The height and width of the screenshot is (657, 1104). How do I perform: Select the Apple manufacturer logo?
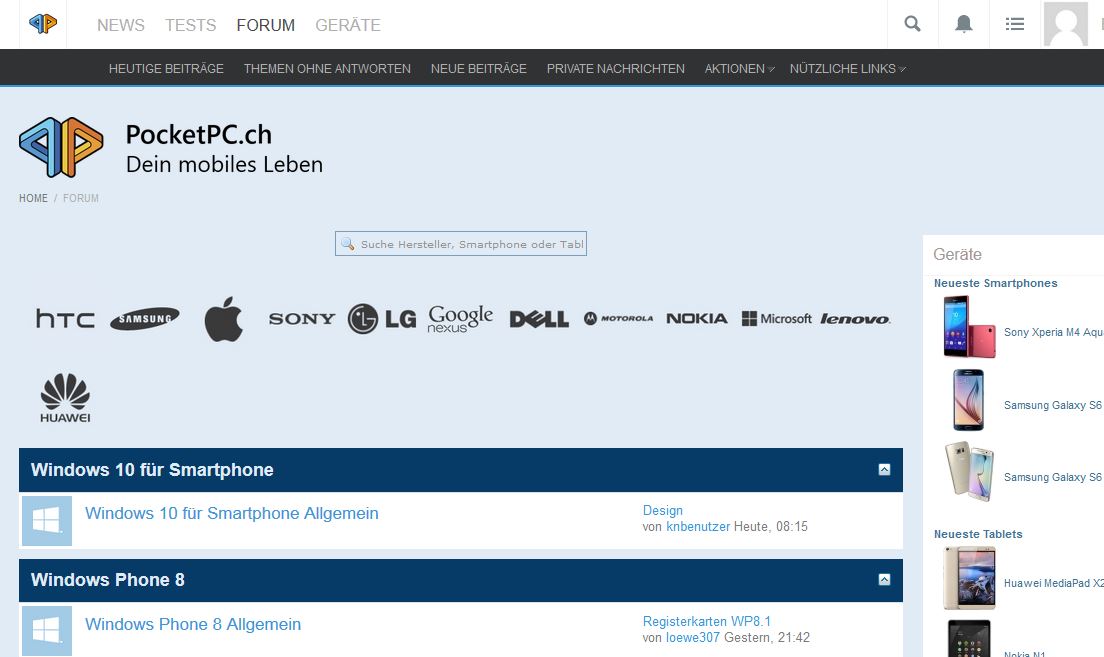pos(224,319)
